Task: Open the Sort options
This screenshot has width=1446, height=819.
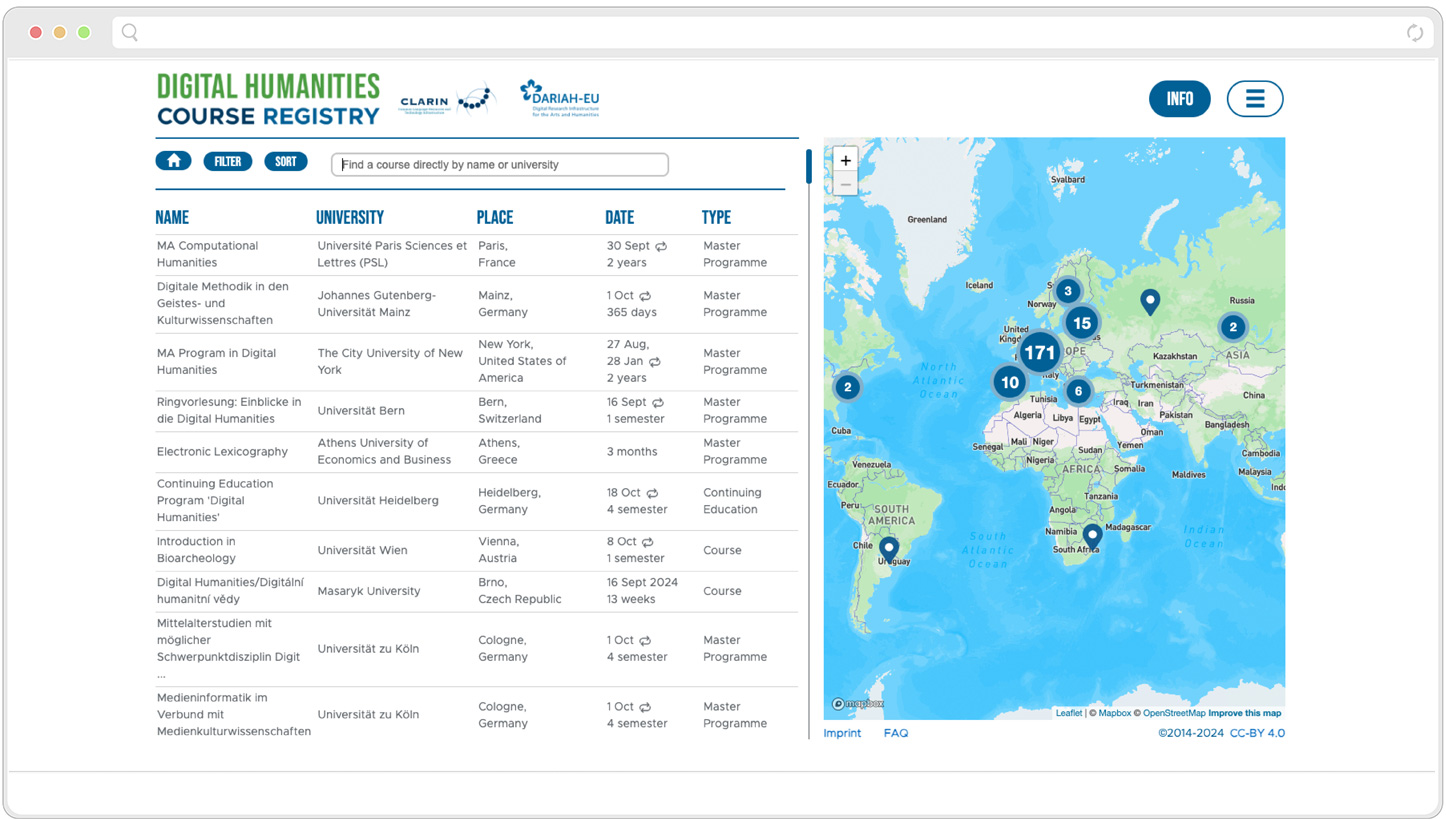Action: tap(286, 161)
